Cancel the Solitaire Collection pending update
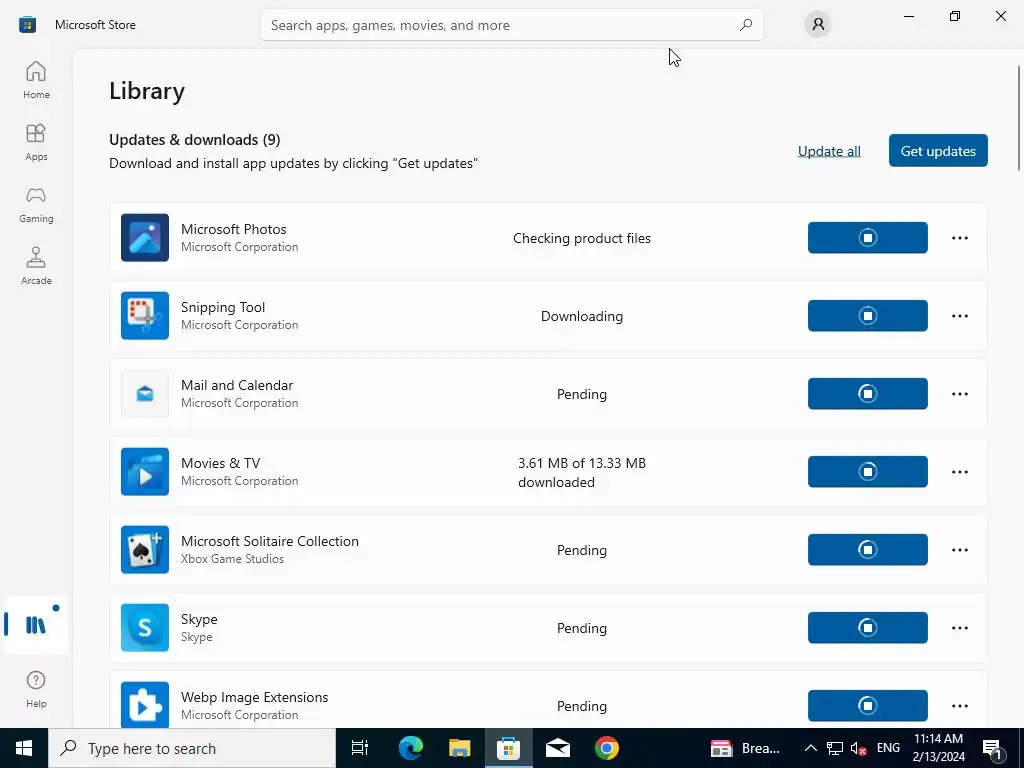This screenshot has width=1024, height=768. coord(867,550)
